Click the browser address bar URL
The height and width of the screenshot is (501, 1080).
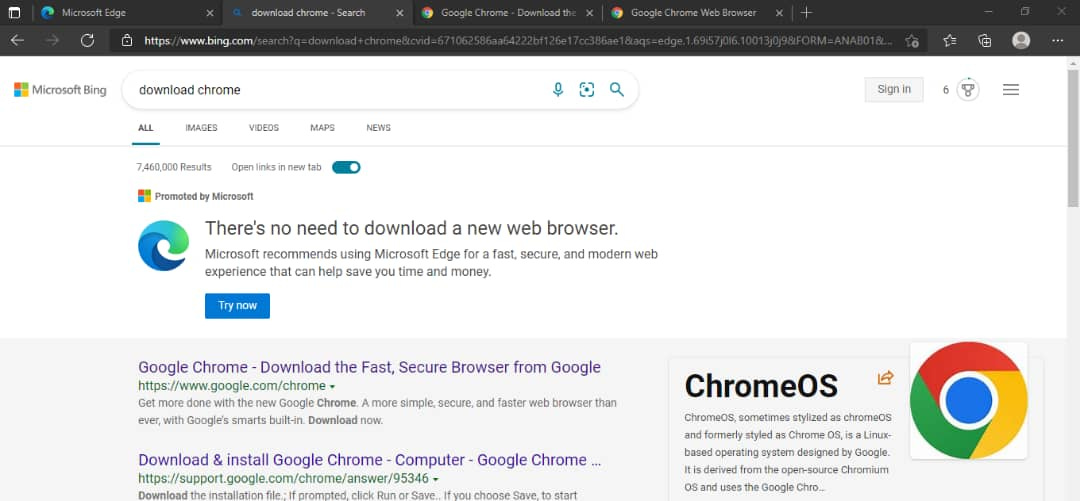coord(518,41)
